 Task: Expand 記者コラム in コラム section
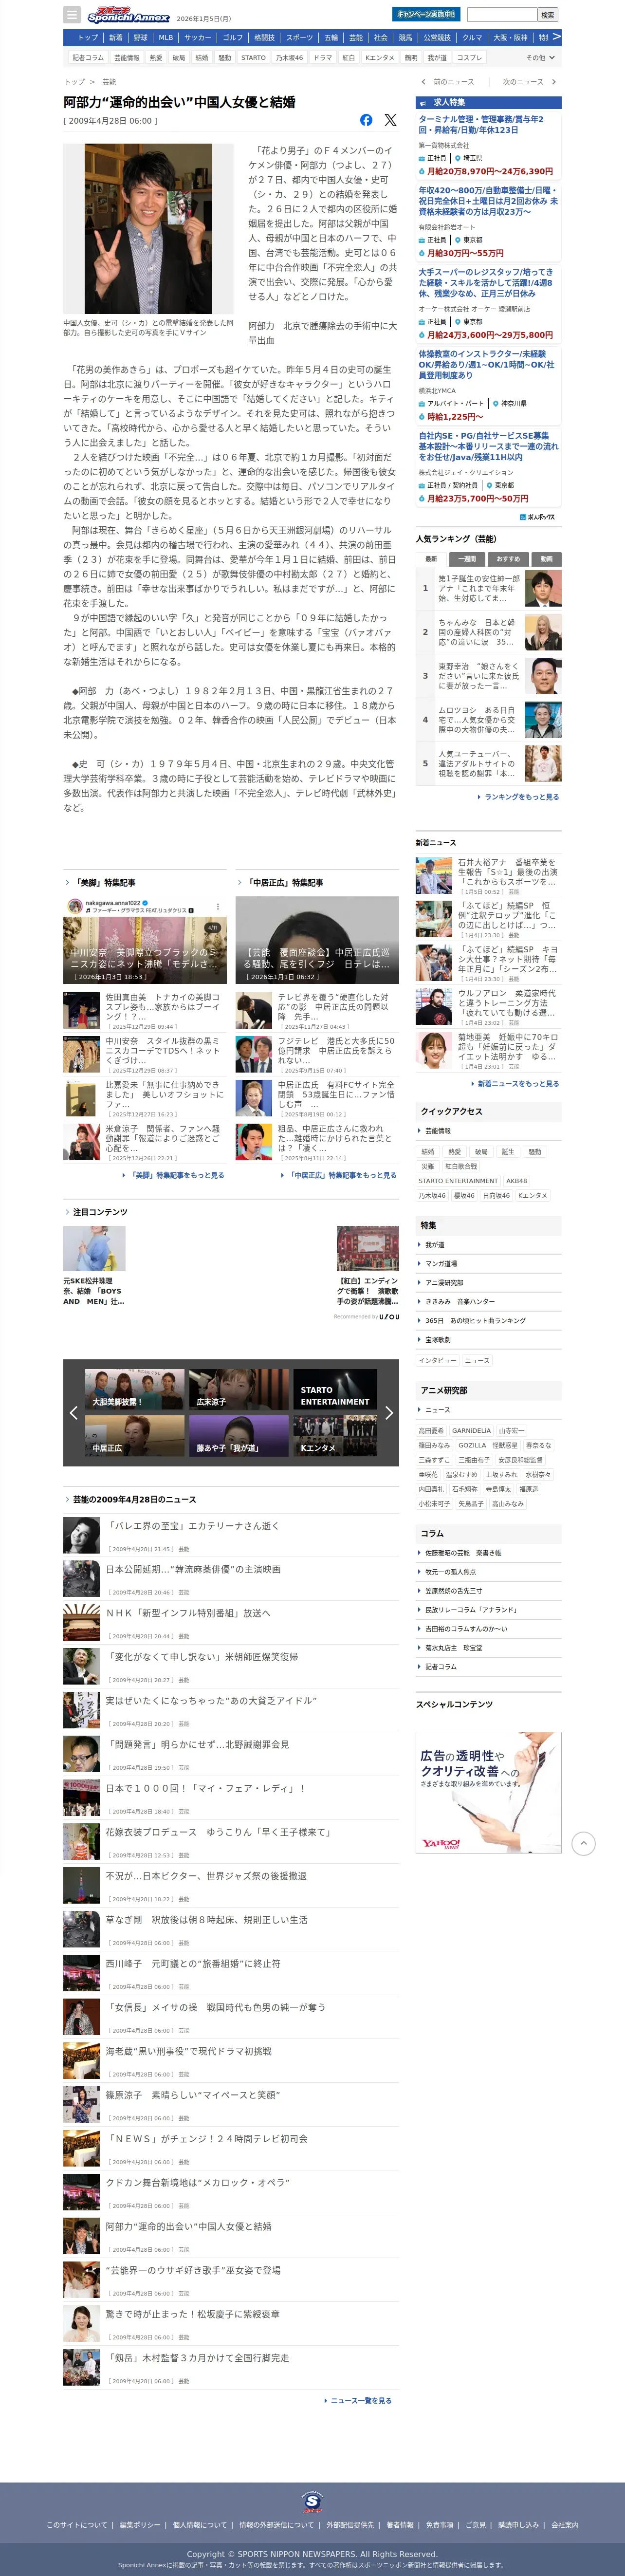tap(488, 1667)
